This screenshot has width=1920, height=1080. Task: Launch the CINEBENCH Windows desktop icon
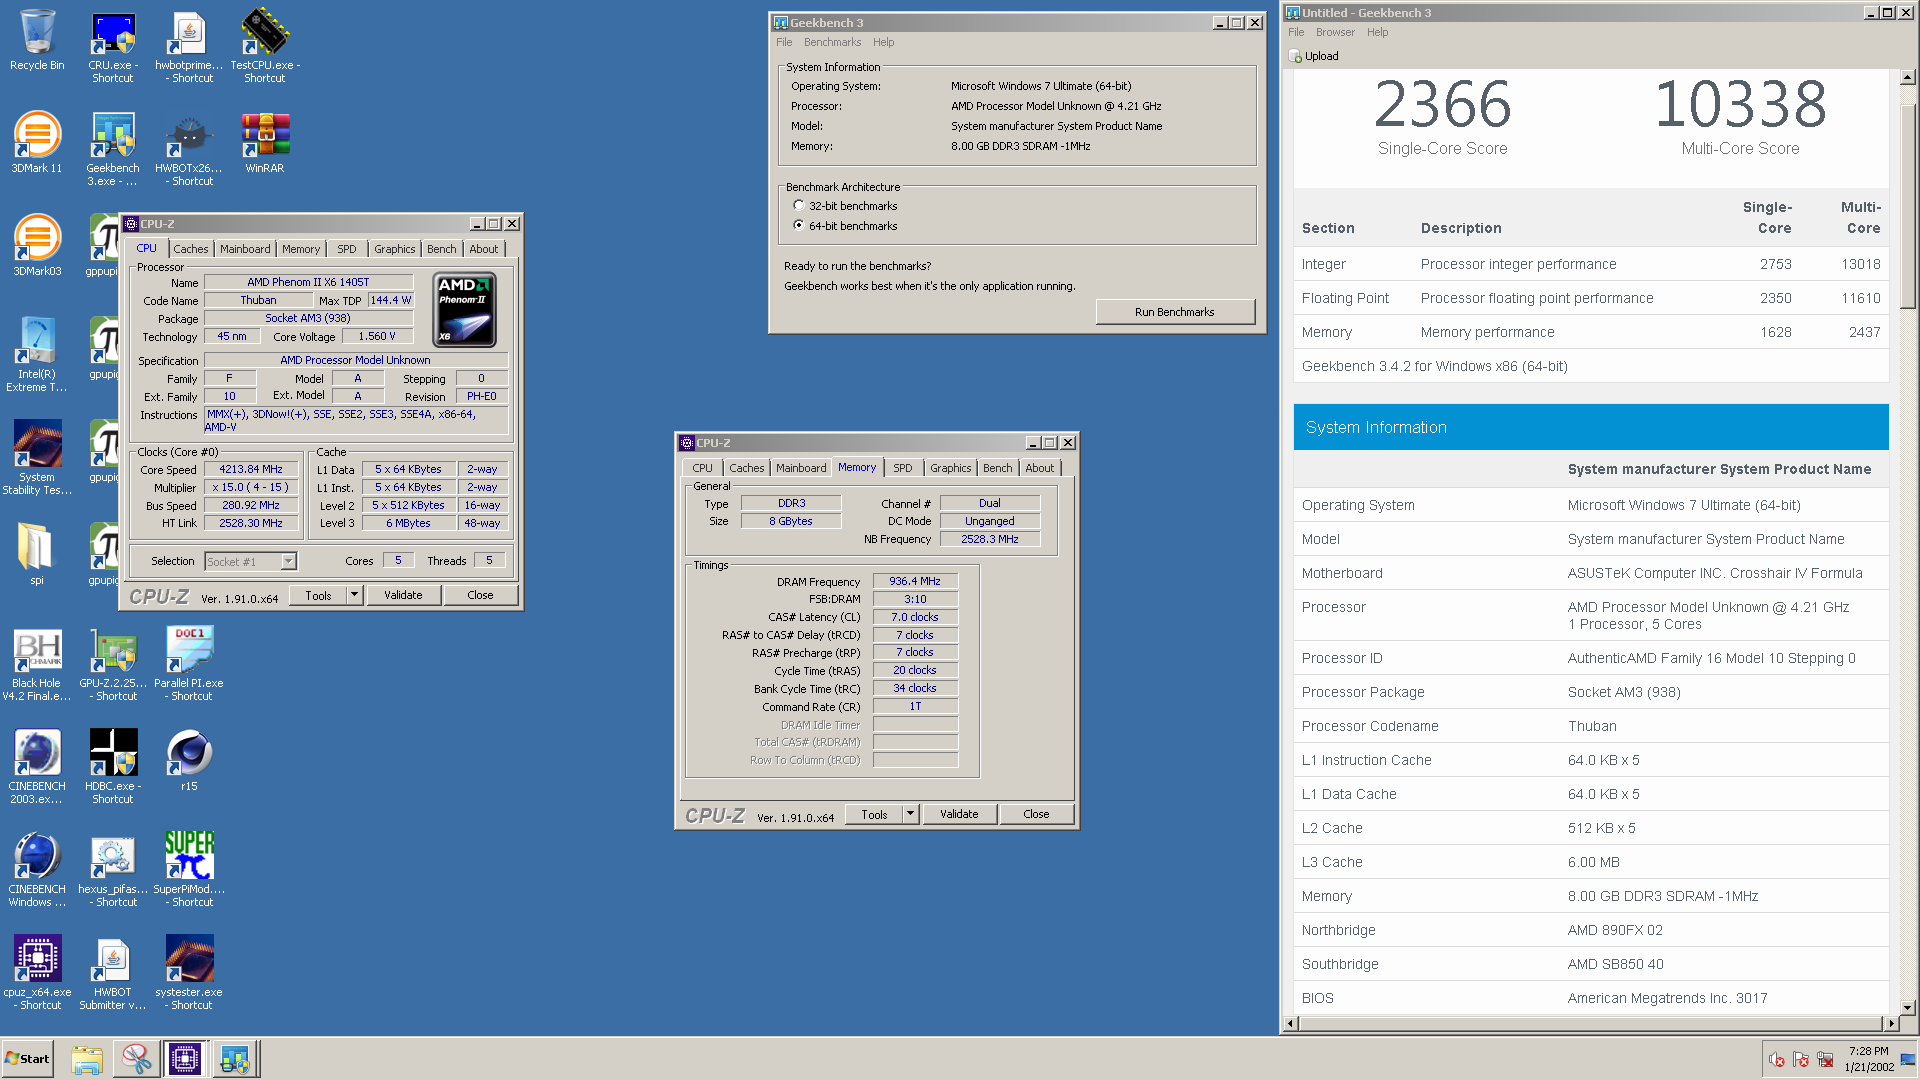pyautogui.click(x=37, y=871)
